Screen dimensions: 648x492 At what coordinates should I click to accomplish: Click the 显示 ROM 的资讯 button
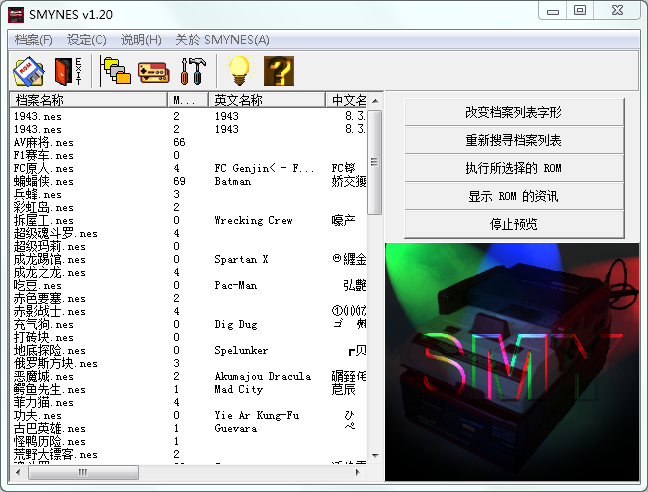[513, 196]
